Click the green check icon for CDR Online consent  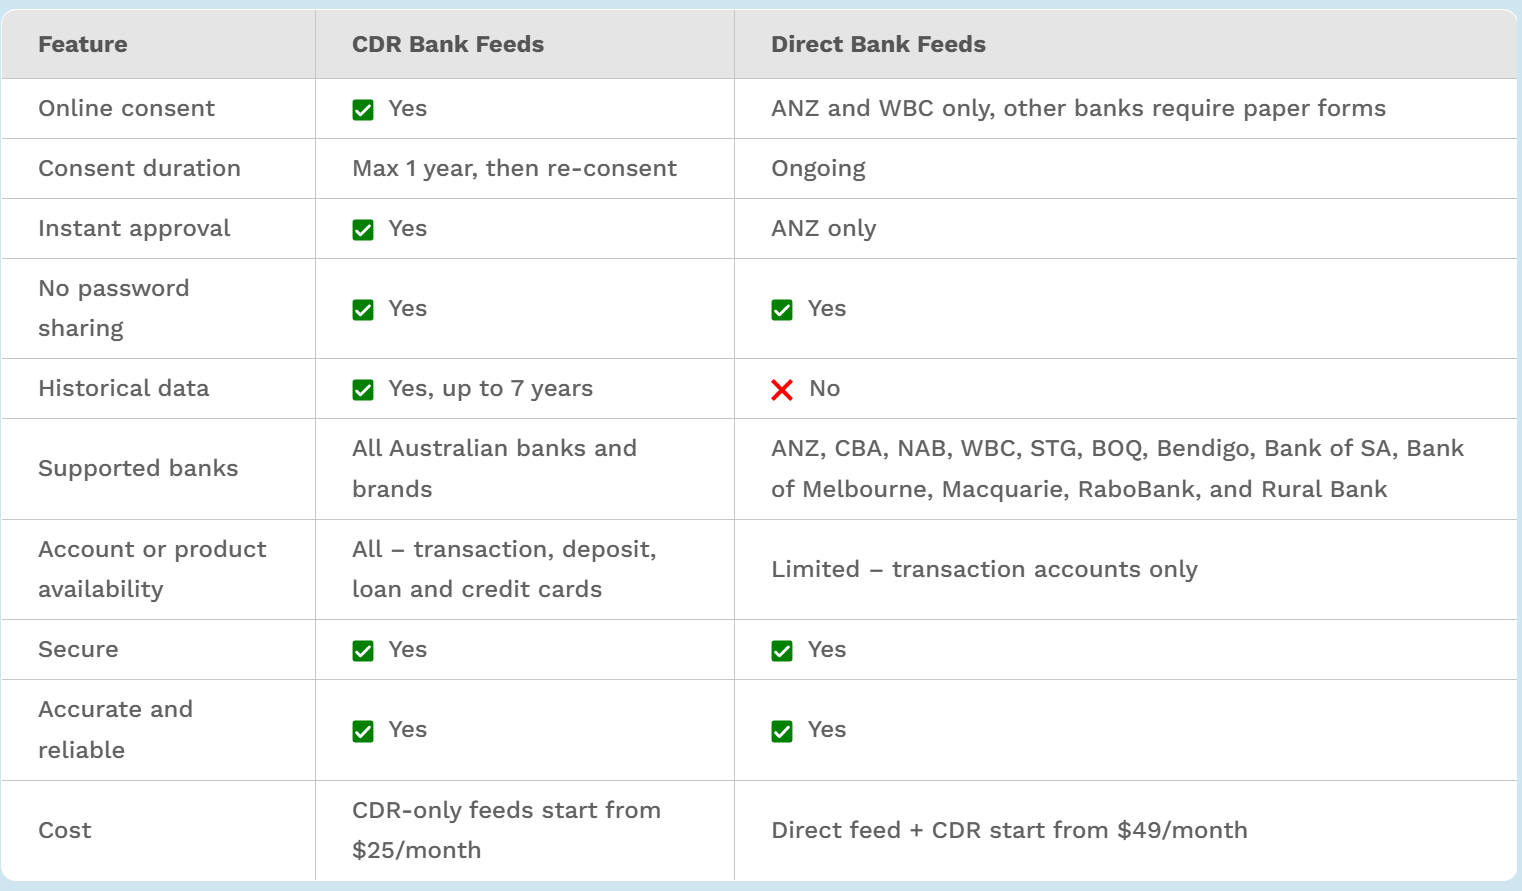click(363, 110)
